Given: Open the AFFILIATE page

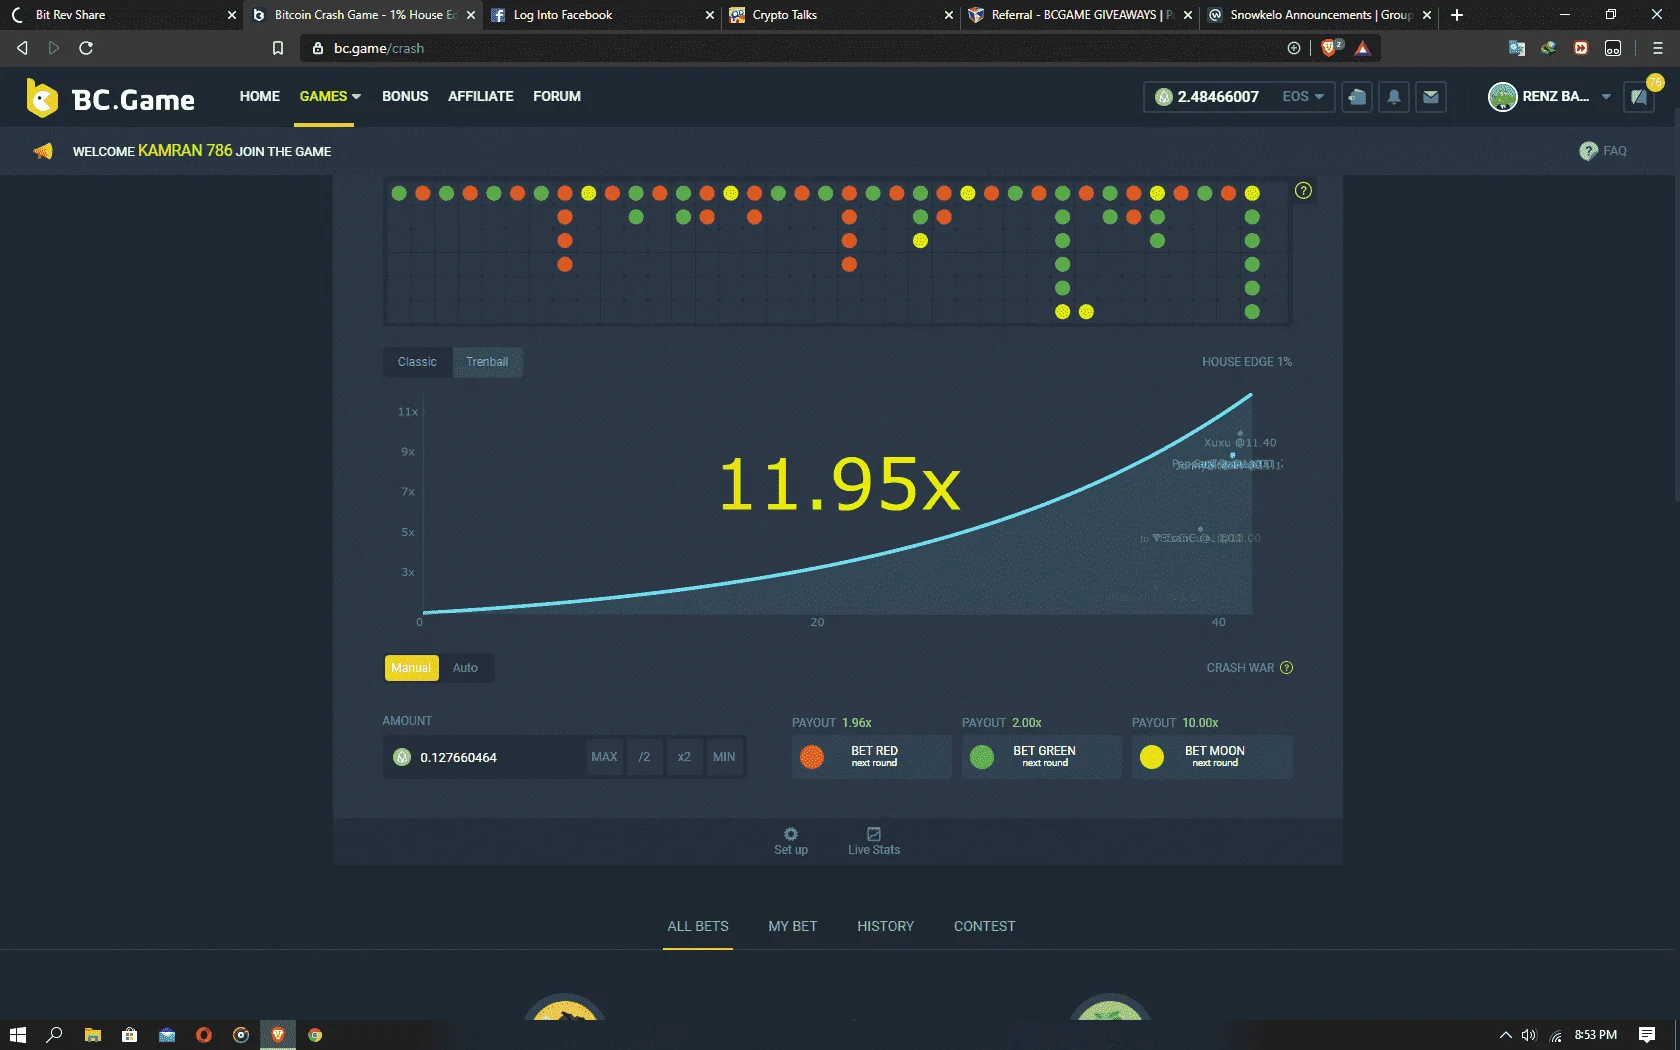Looking at the screenshot, I should coord(481,96).
